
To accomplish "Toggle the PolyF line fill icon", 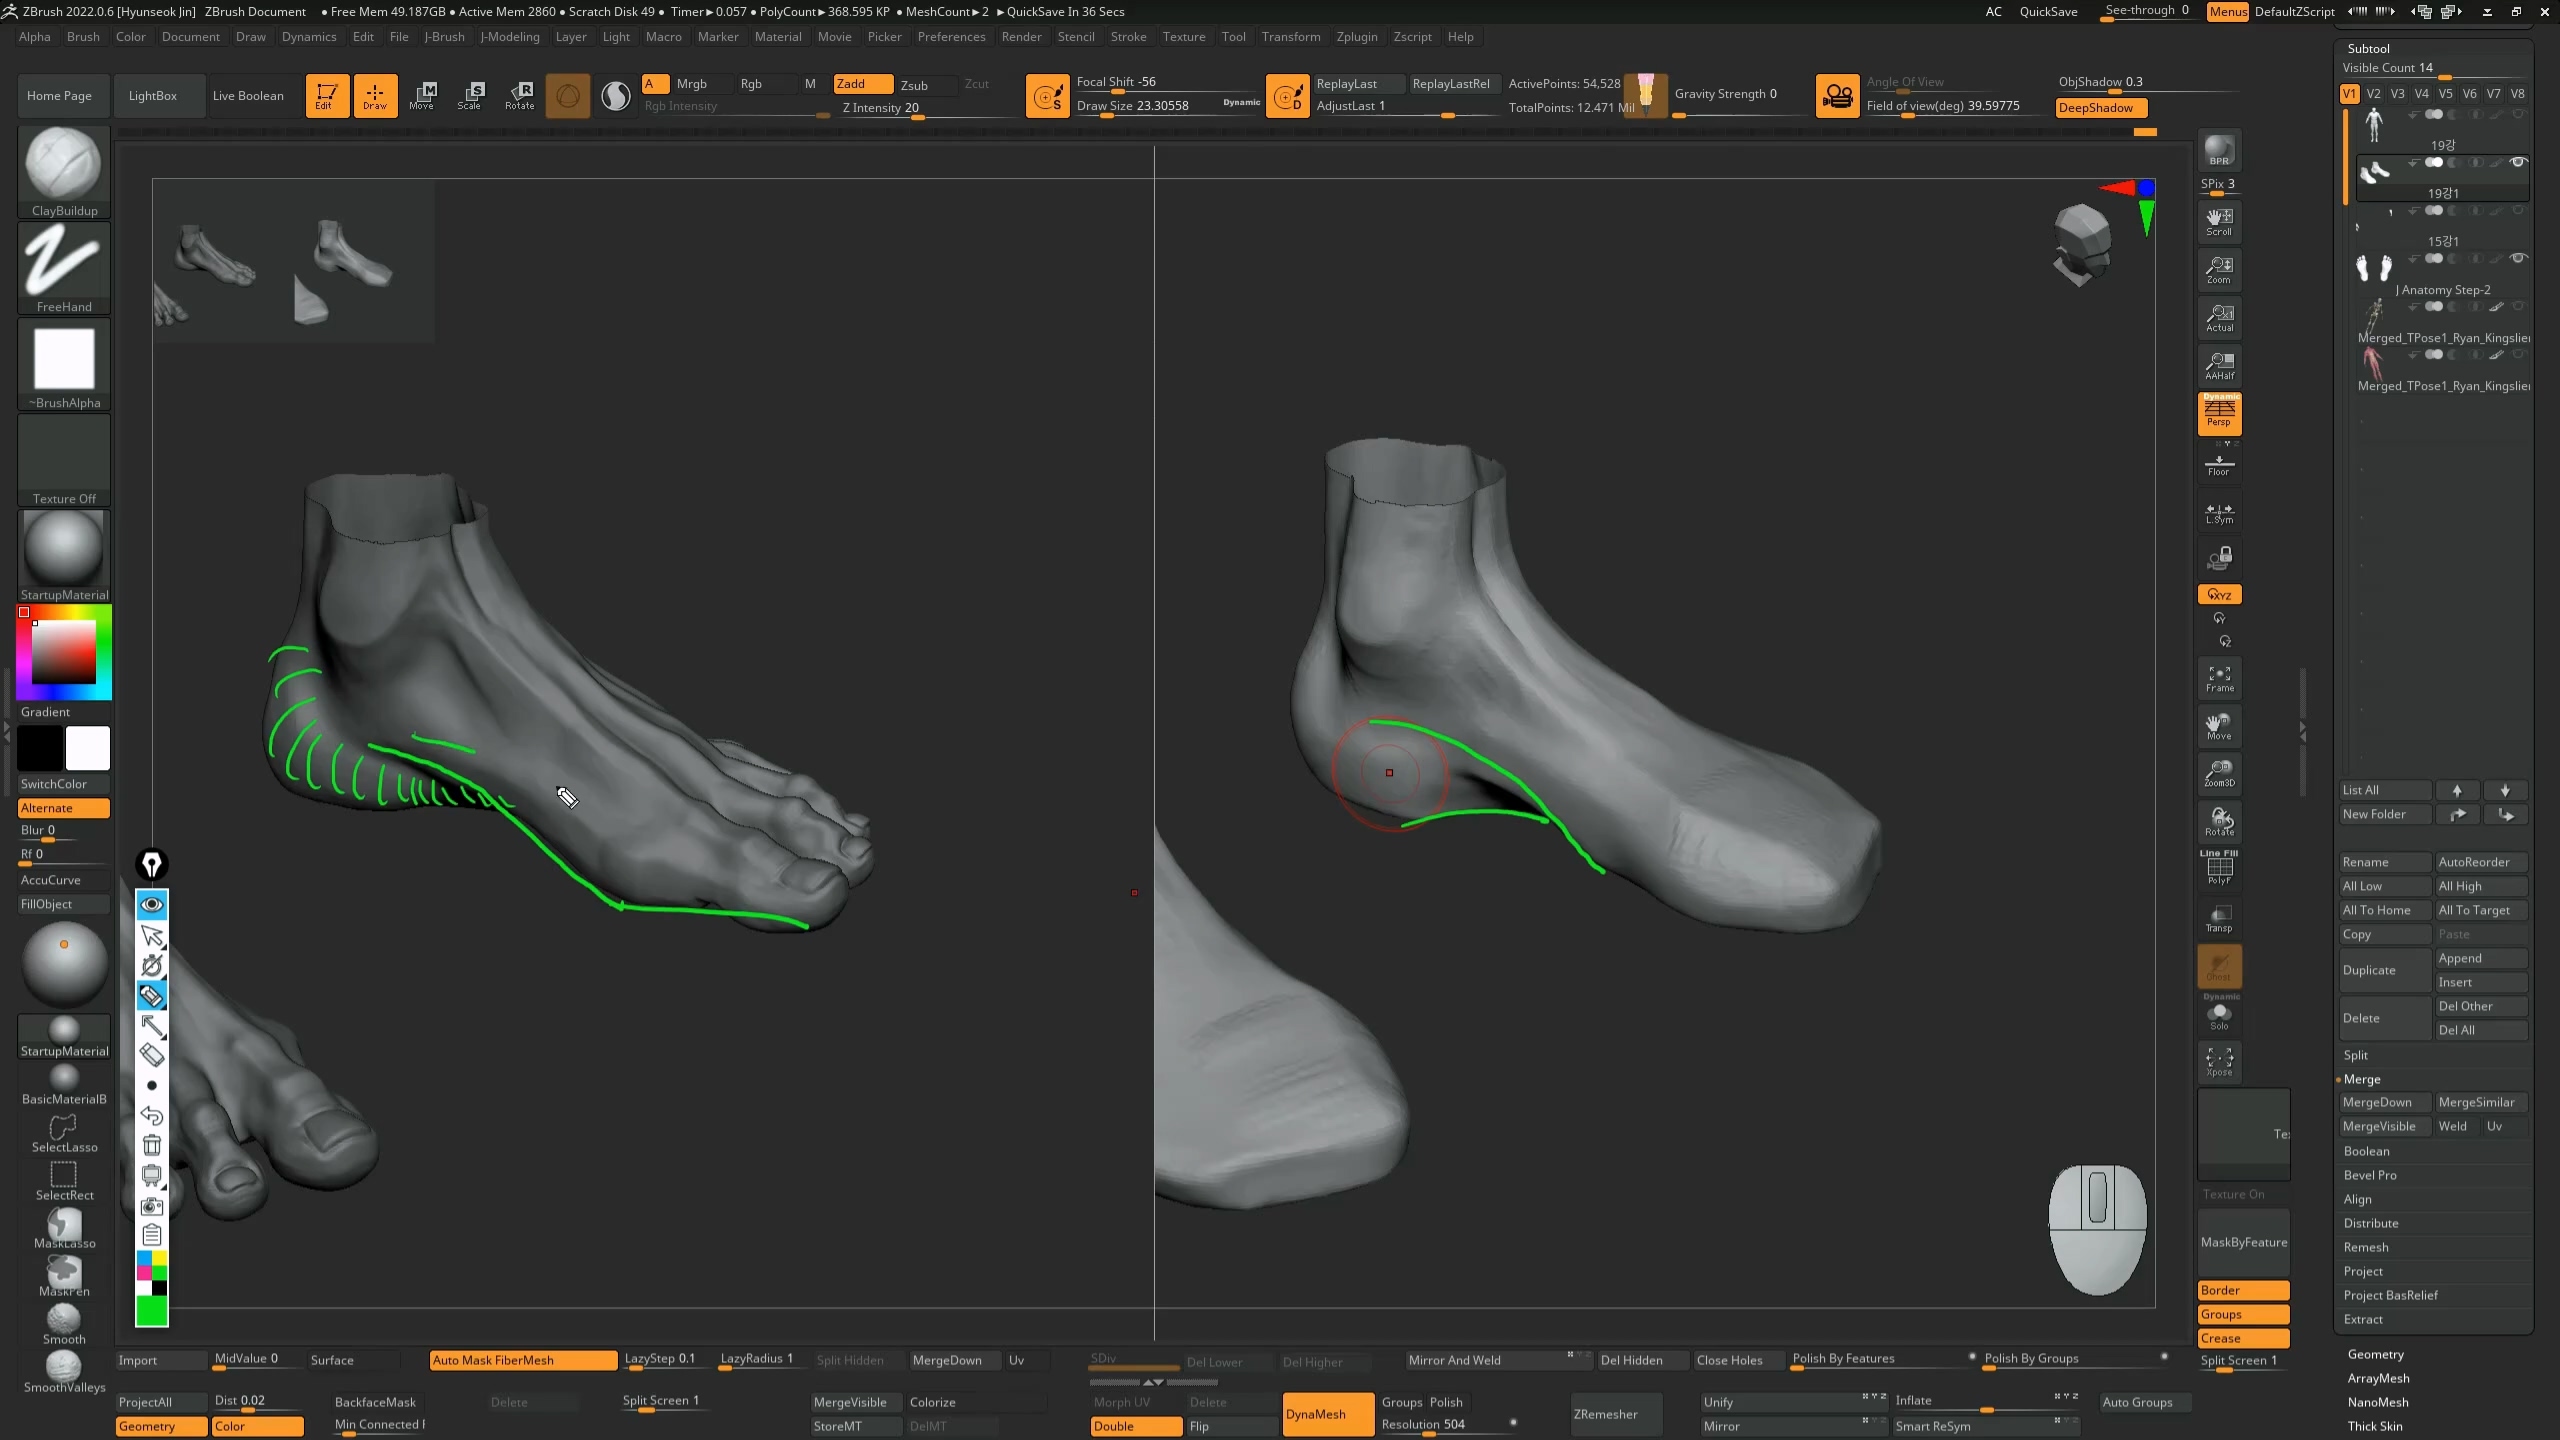I will pos(2219,868).
